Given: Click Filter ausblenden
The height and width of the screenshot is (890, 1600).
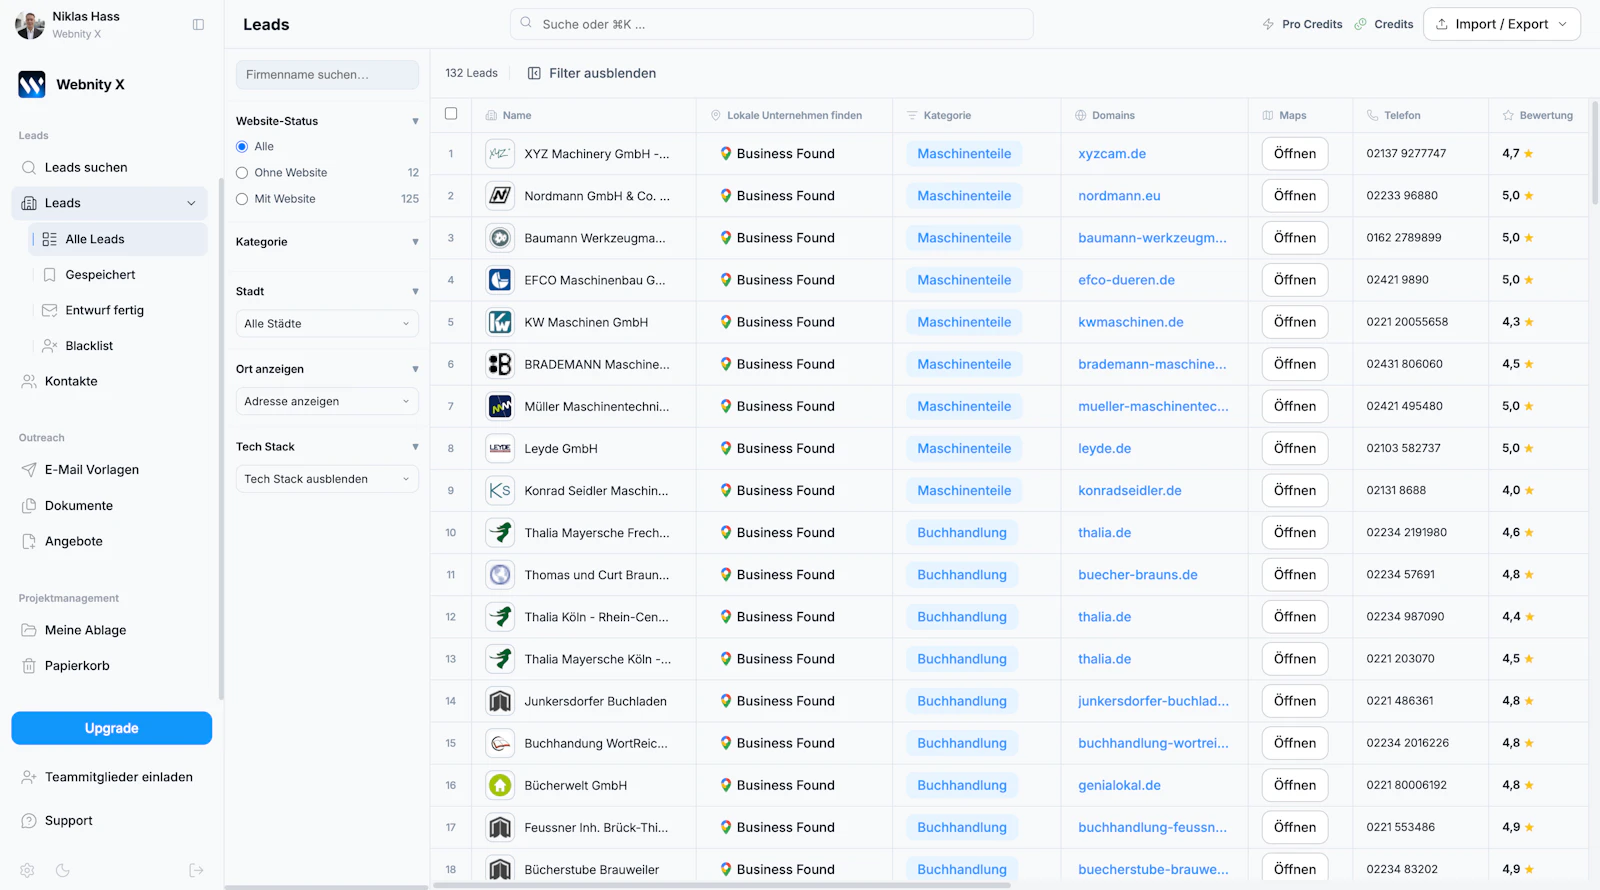Looking at the screenshot, I should click(602, 73).
